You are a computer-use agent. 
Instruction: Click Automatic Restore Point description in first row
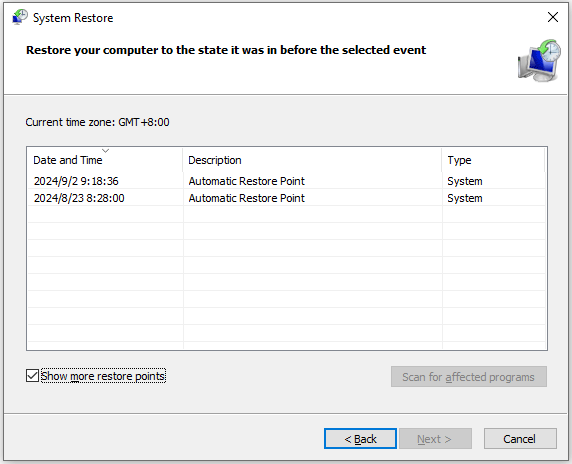pos(247,181)
